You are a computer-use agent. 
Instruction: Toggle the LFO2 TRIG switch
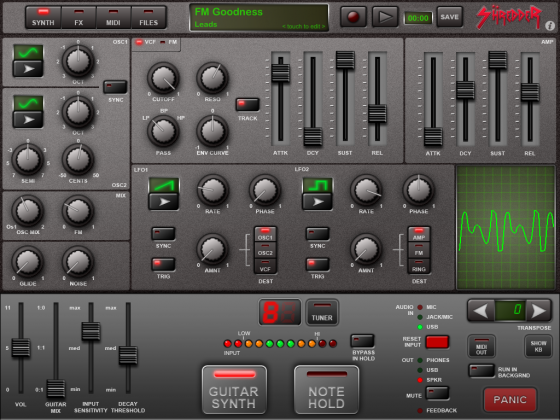[x=318, y=264]
